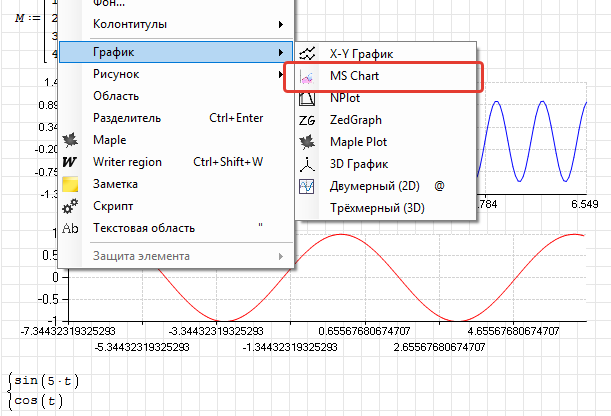Click the Скрипт gears icon
611x416 pixels.
[x=70, y=206]
